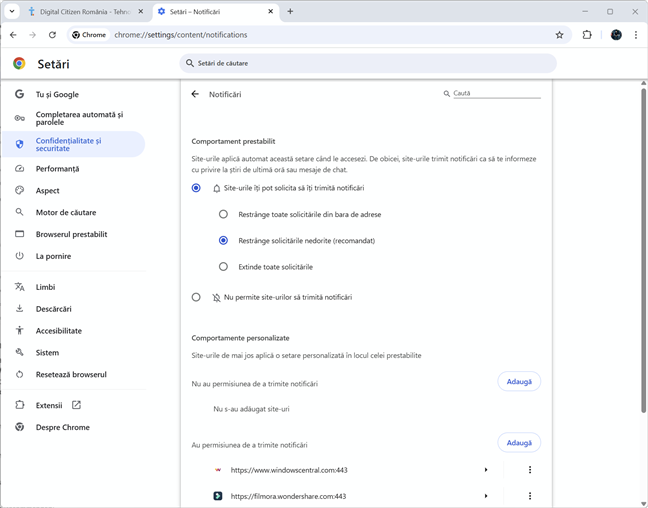Open more actions for windowscentral.com
648x508 pixels.
(x=530, y=470)
